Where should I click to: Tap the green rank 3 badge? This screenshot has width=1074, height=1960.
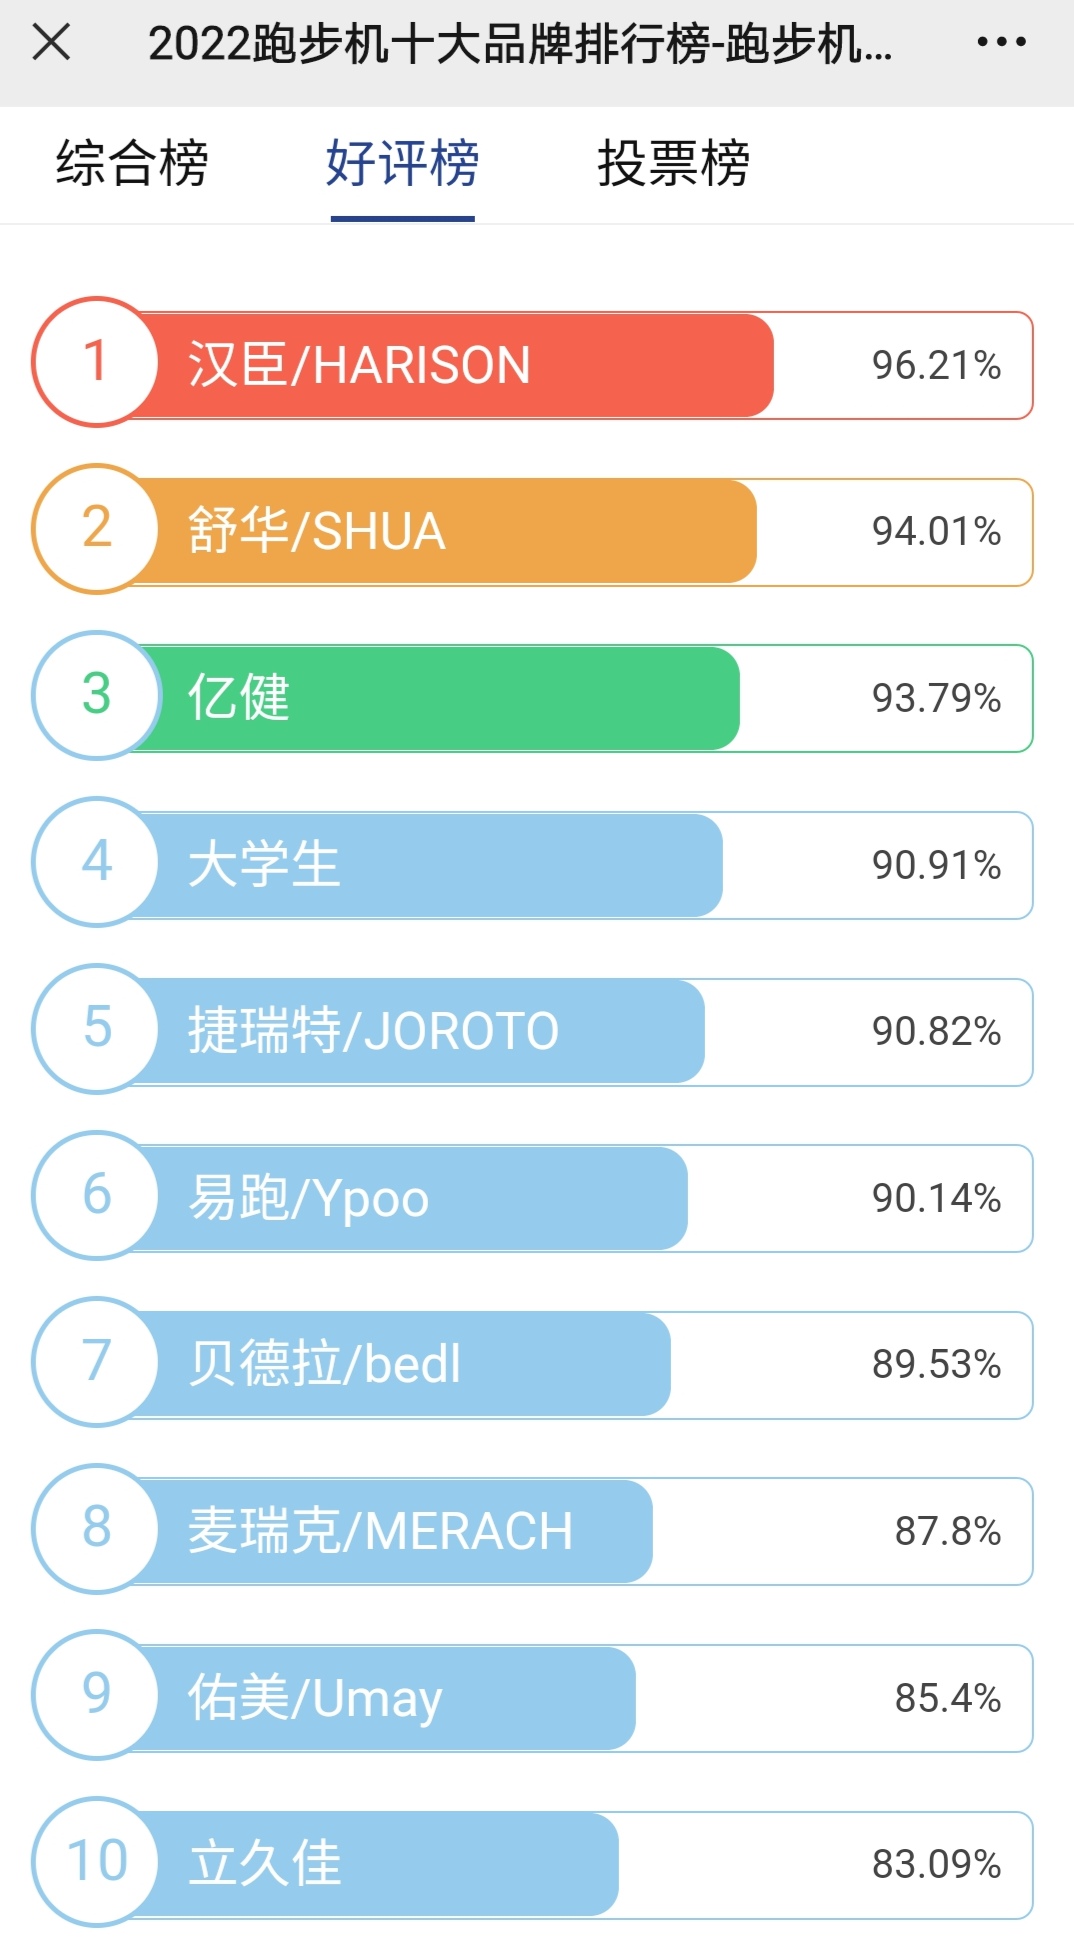96,695
